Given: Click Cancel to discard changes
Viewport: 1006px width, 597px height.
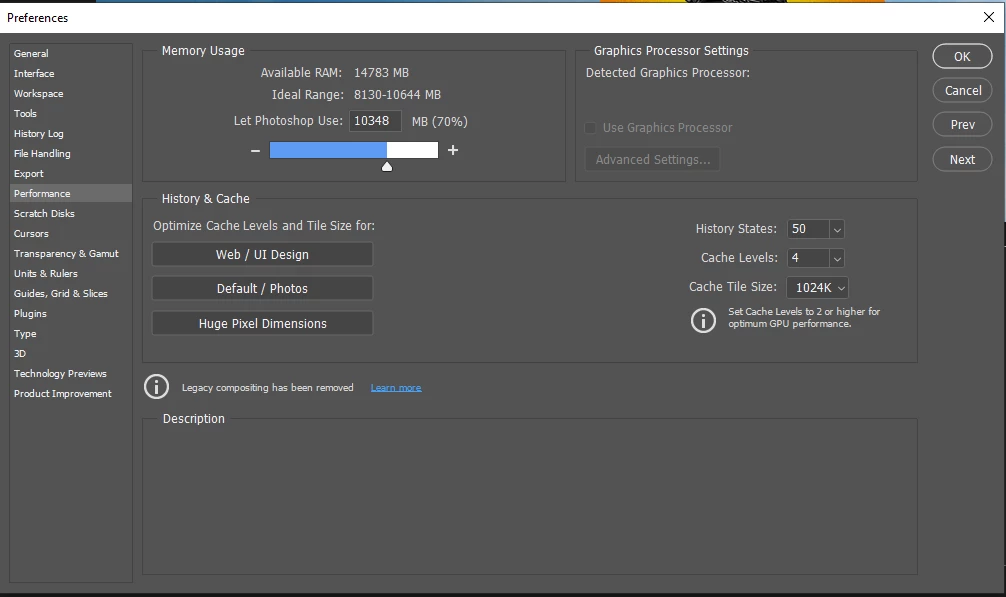Looking at the screenshot, I should [x=962, y=90].
